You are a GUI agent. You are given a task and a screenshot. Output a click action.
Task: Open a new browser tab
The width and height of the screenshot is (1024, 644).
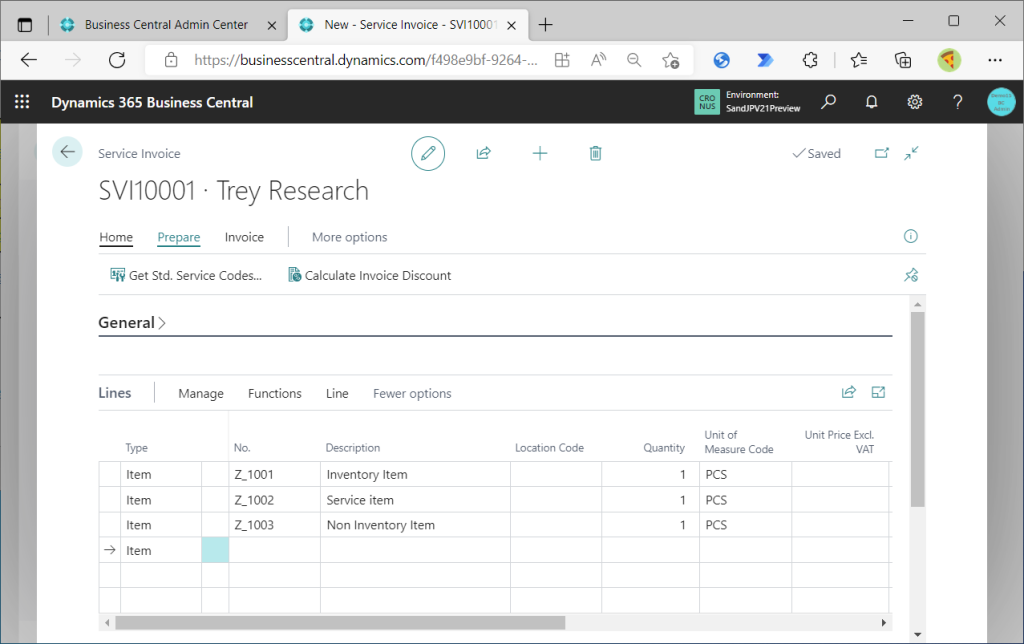545,25
